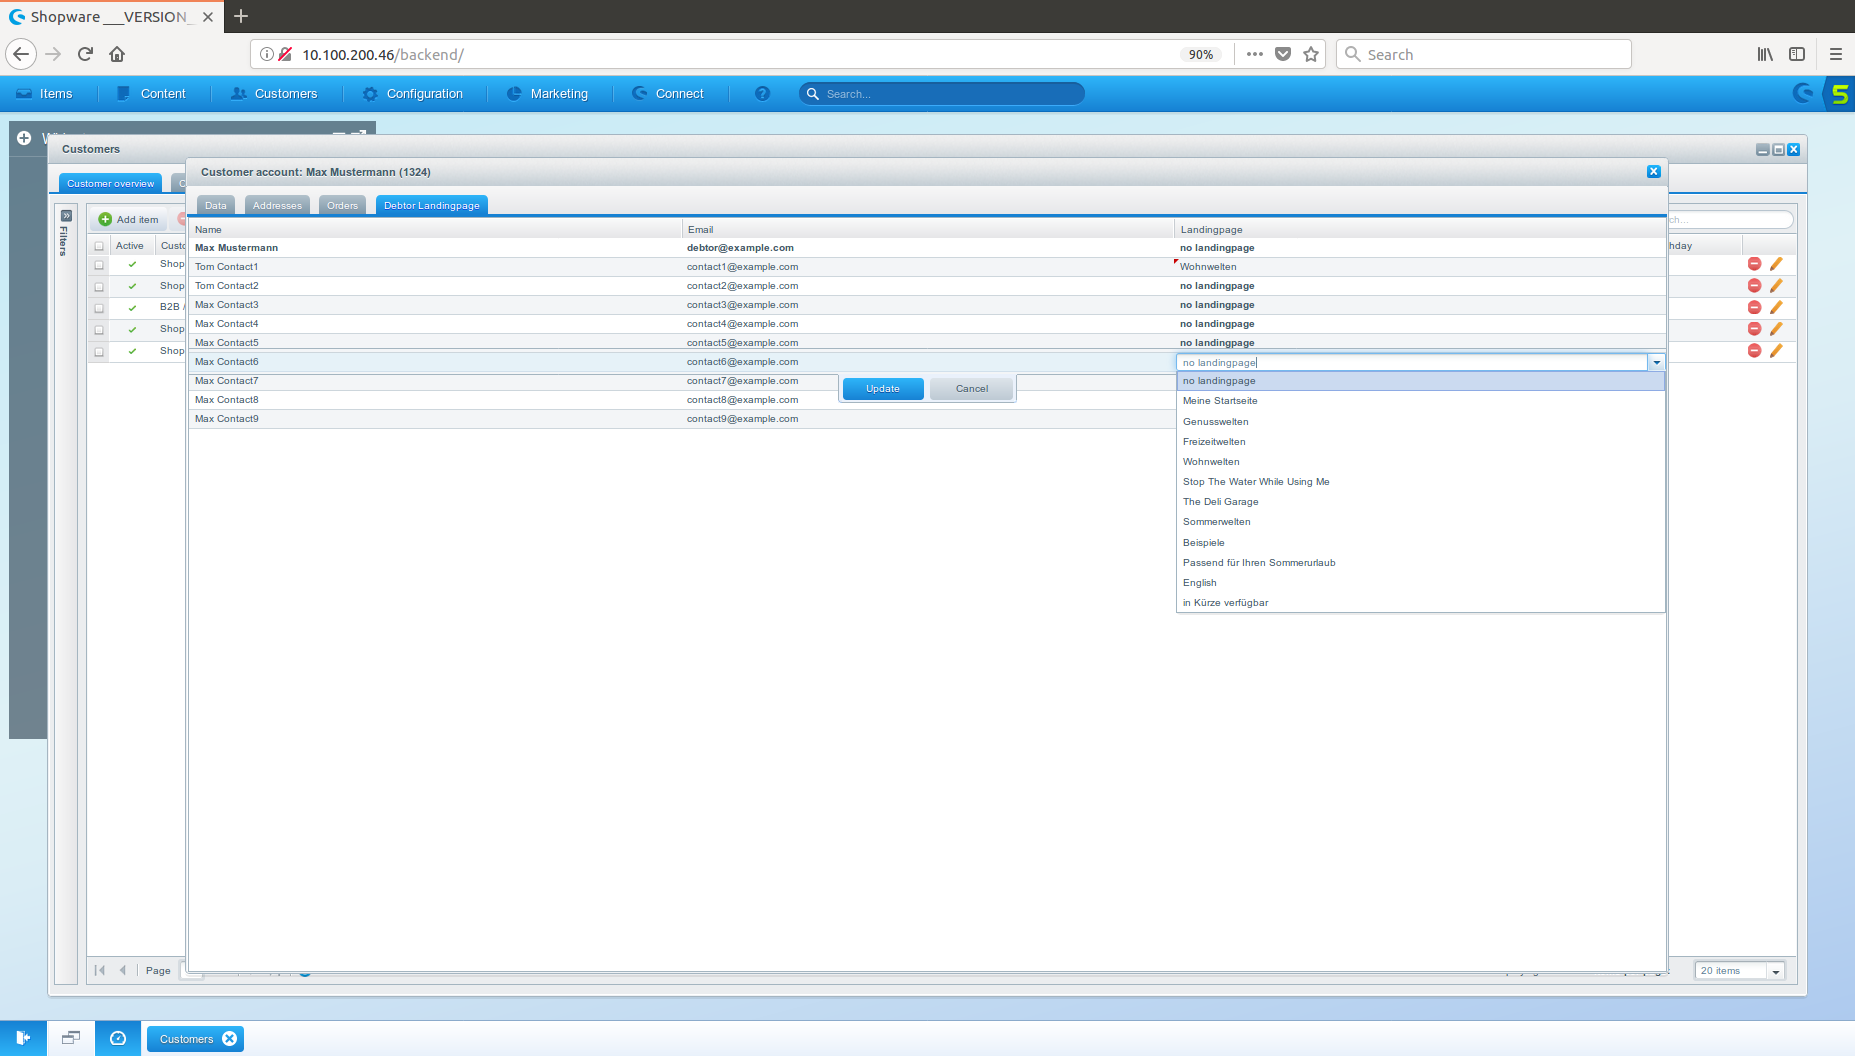Click the red delete icon in first customer row

tap(1754, 264)
